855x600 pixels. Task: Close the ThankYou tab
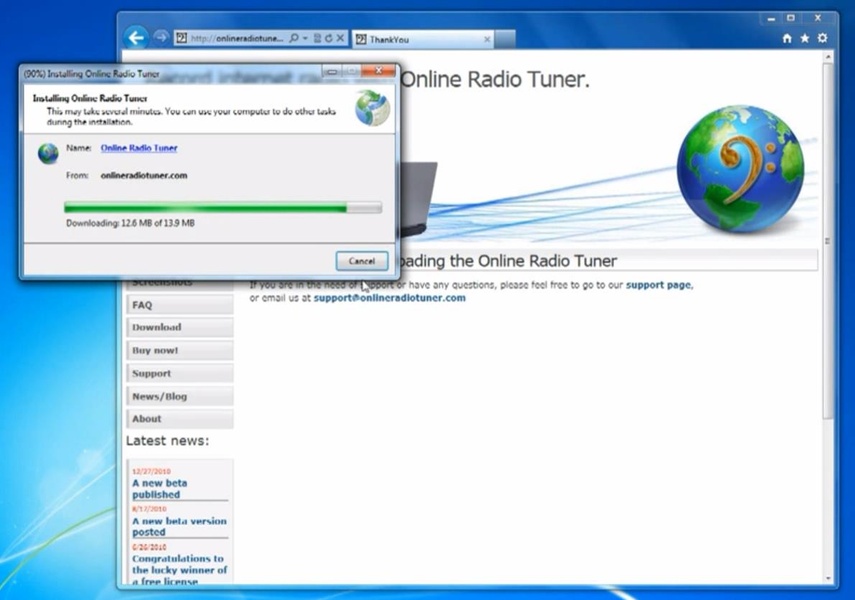[x=487, y=39]
